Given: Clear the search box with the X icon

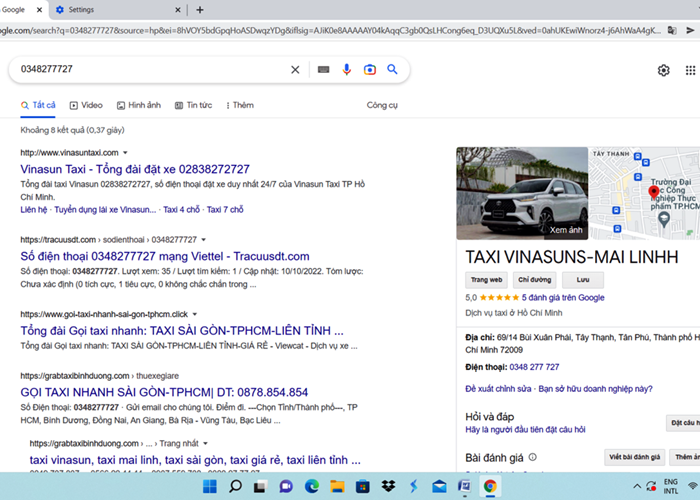Looking at the screenshot, I should [x=295, y=70].
